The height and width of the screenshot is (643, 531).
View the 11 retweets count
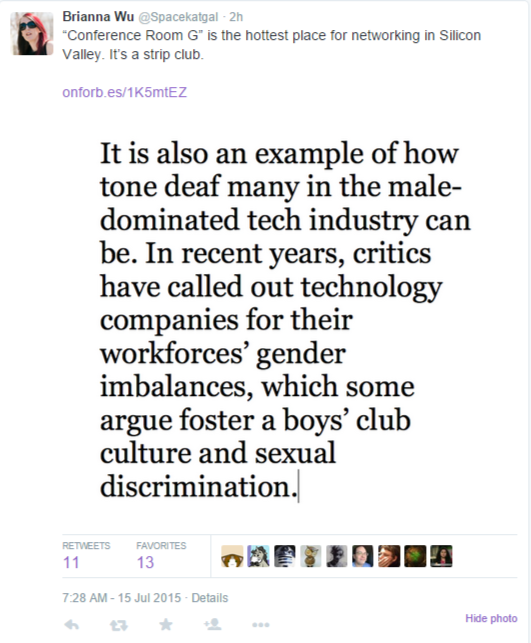pyautogui.click(x=71, y=562)
